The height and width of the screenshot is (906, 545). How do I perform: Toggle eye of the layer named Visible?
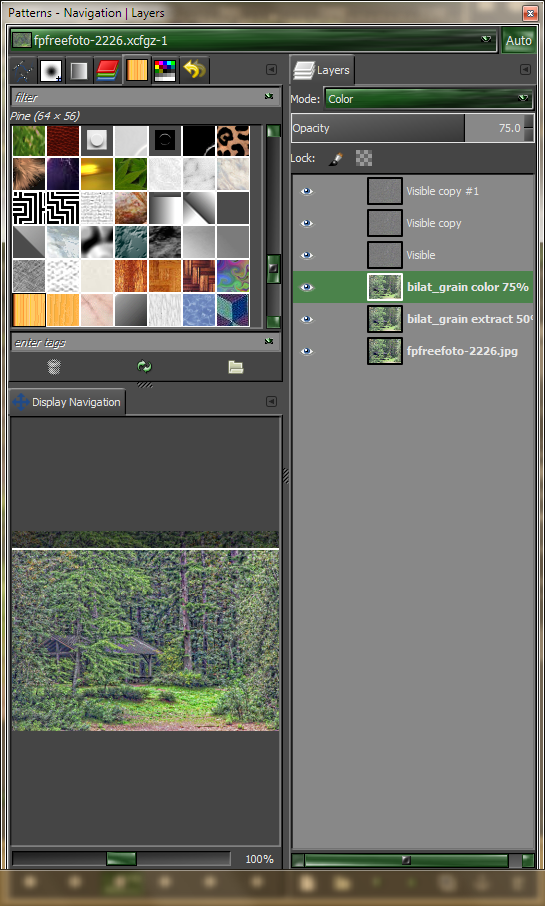pos(307,255)
